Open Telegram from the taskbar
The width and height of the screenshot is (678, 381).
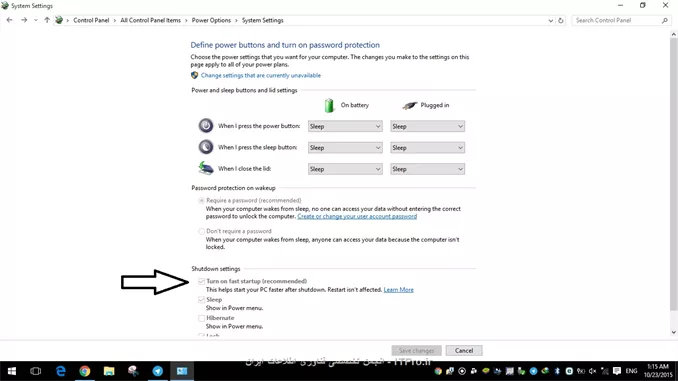click(x=157, y=371)
